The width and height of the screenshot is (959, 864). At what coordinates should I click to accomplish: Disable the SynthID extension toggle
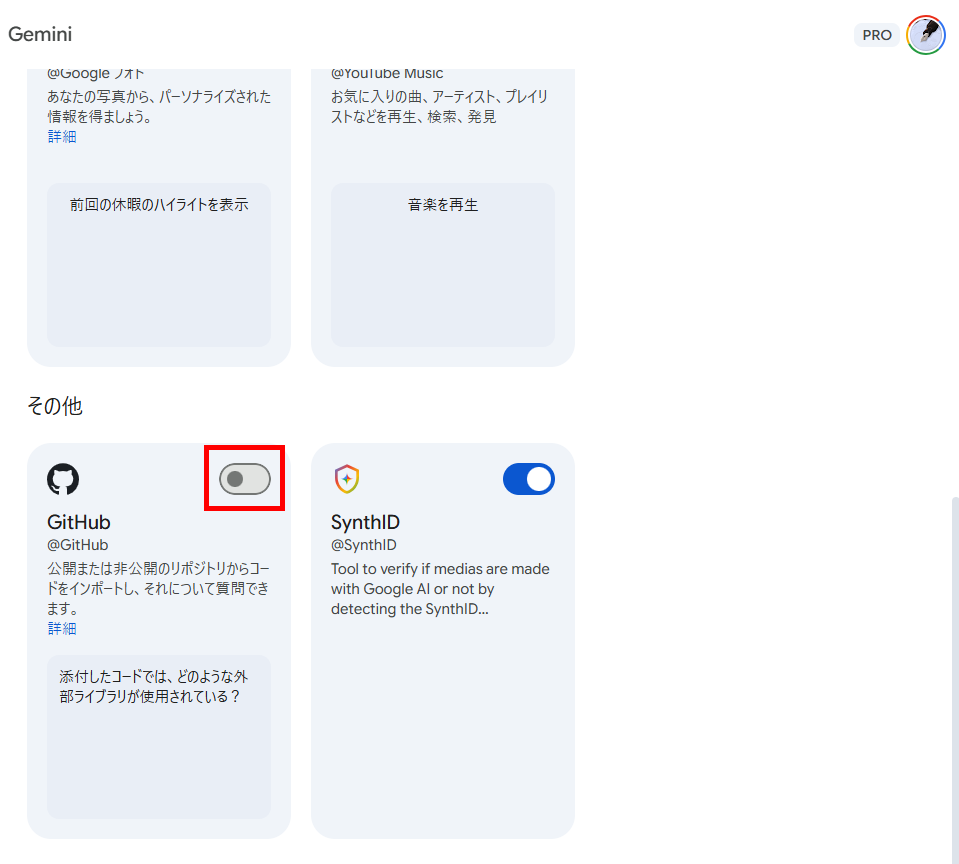[x=528, y=479]
